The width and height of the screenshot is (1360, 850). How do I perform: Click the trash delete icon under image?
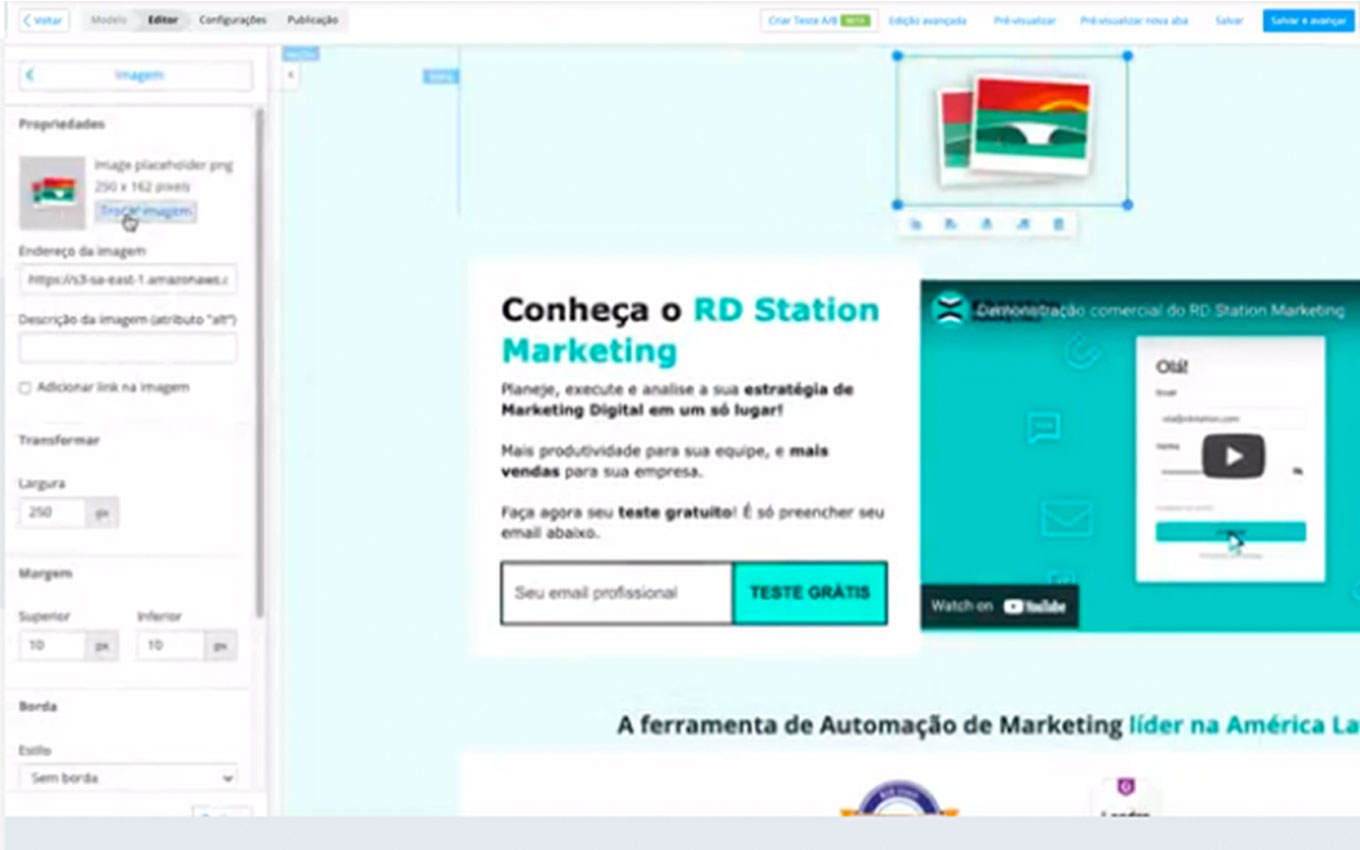coord(1058,225)
